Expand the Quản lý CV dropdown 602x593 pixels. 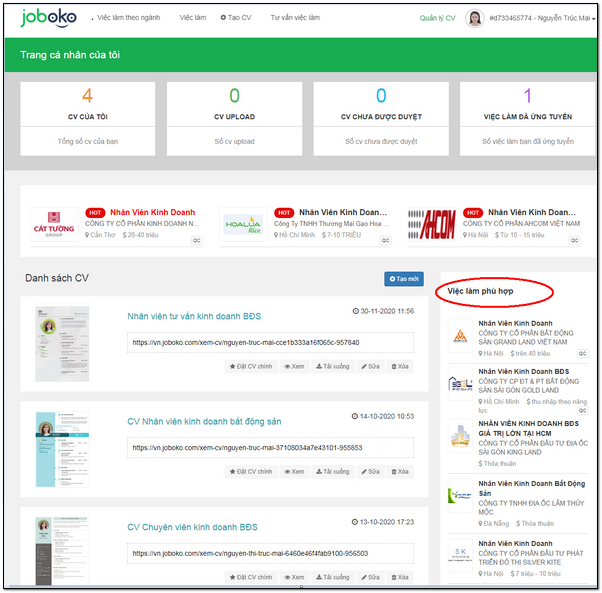click(x=438, y=18)
